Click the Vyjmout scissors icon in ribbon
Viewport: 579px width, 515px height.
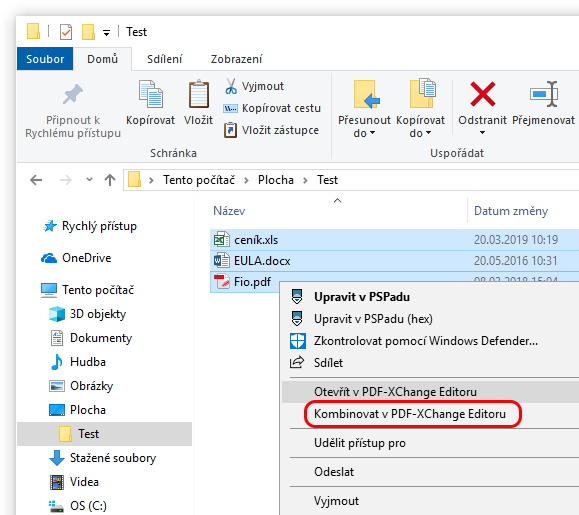pyautogui.click(x=231, y=86)
